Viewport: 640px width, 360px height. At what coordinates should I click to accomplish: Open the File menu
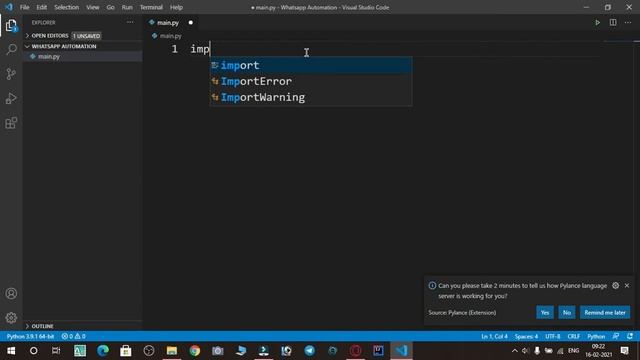(x=24, y=7)
